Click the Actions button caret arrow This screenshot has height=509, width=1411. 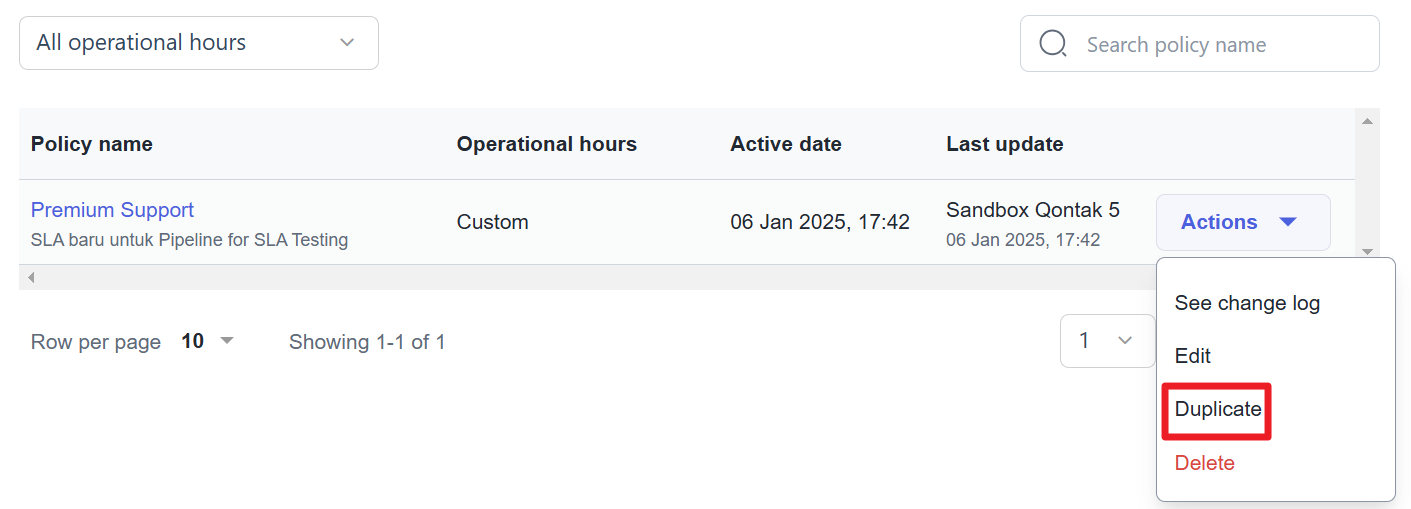coord(1288,222)
